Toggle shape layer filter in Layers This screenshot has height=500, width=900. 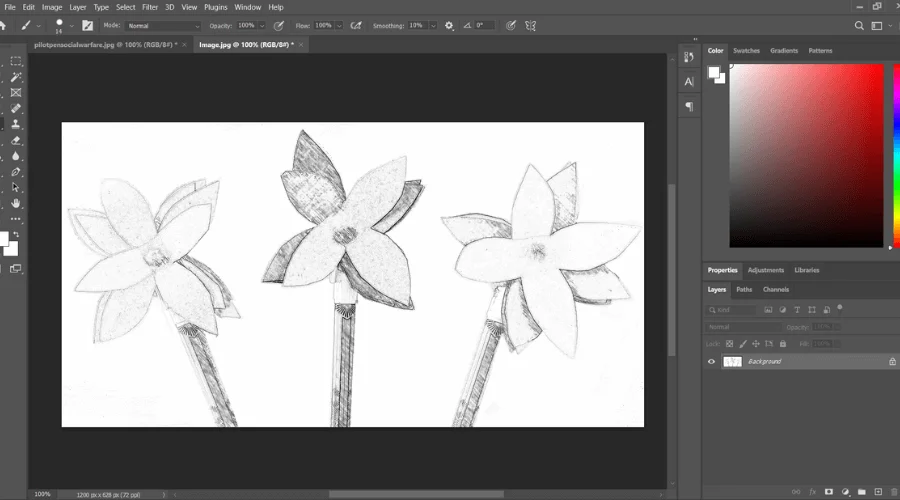coord(812,309)
